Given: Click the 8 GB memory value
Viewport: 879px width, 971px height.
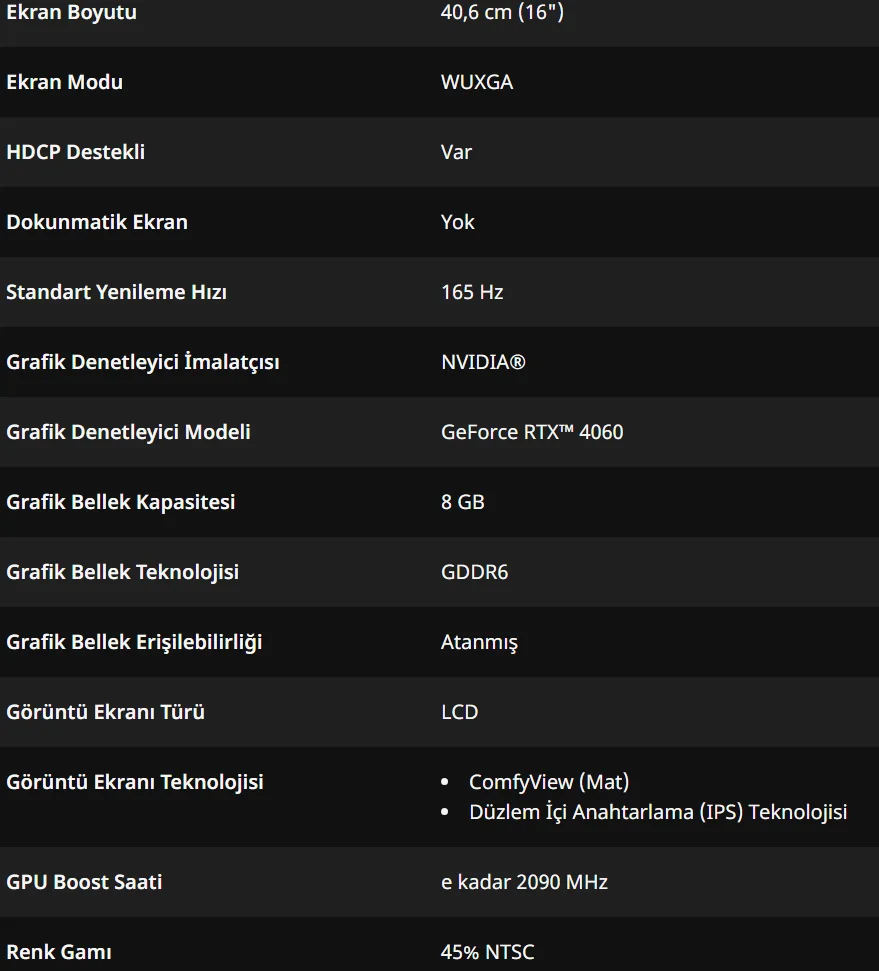Looking at the screenshot, I should [463, 502].
